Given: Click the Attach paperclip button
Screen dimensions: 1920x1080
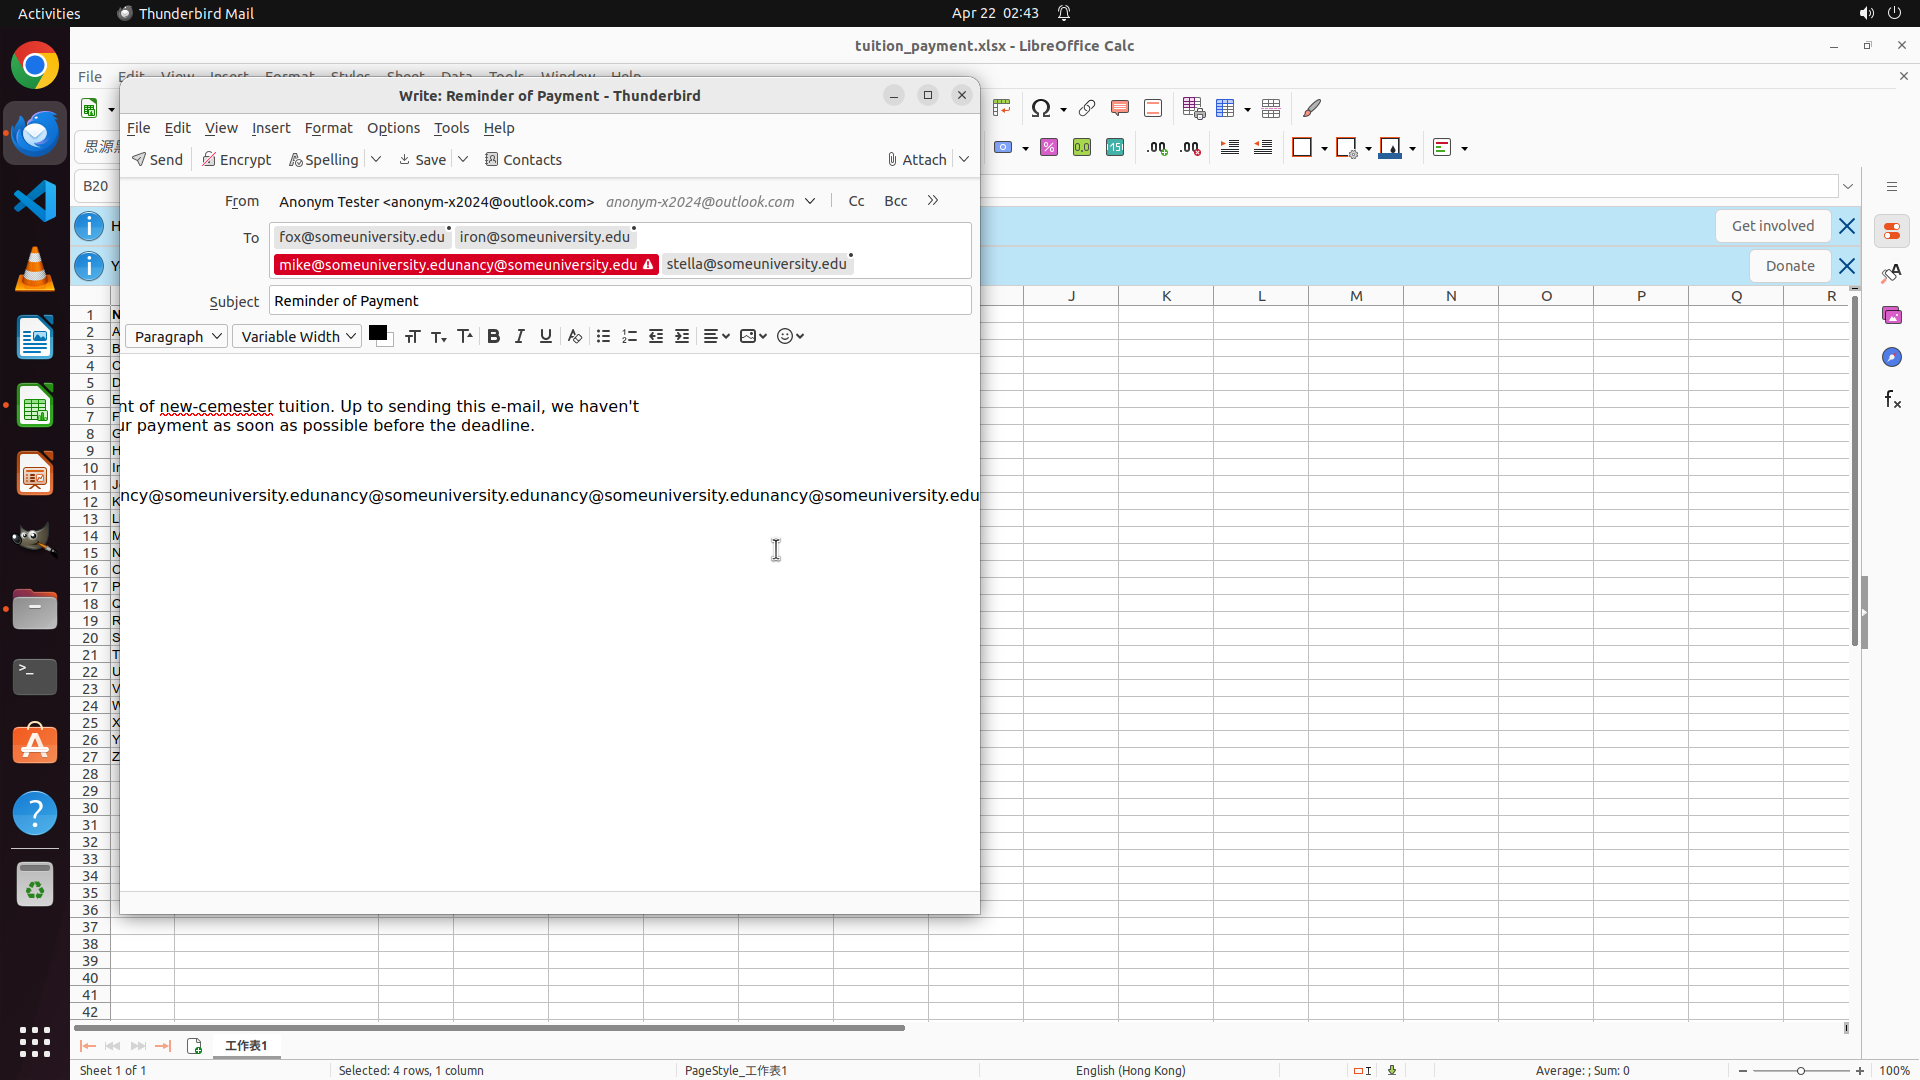Looking at the screenshot, I should (916, 160).
